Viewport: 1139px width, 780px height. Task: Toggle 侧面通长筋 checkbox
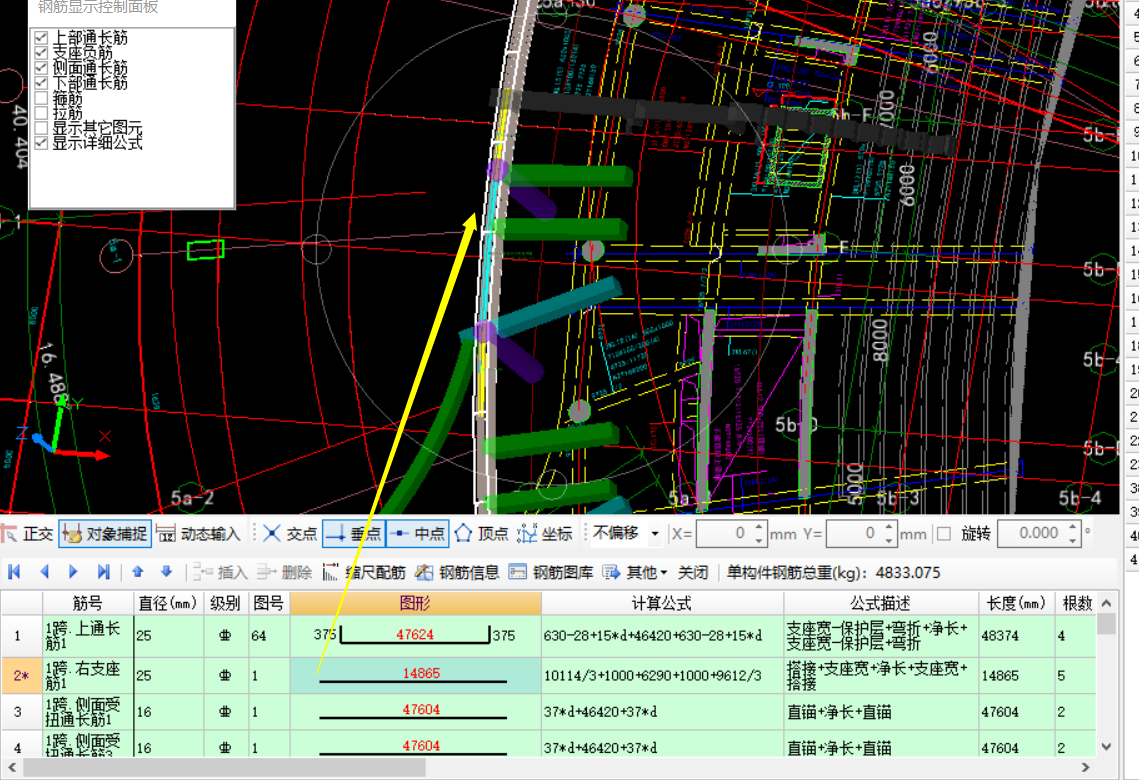point(41,68)
